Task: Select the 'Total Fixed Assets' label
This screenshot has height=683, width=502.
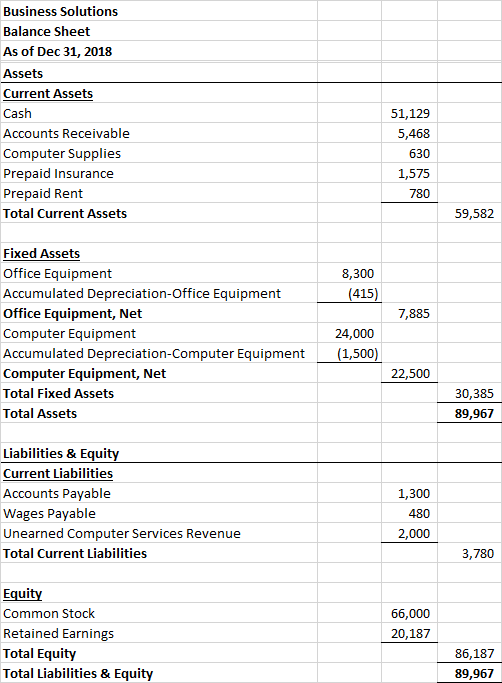Action: [x=58, y=393]
